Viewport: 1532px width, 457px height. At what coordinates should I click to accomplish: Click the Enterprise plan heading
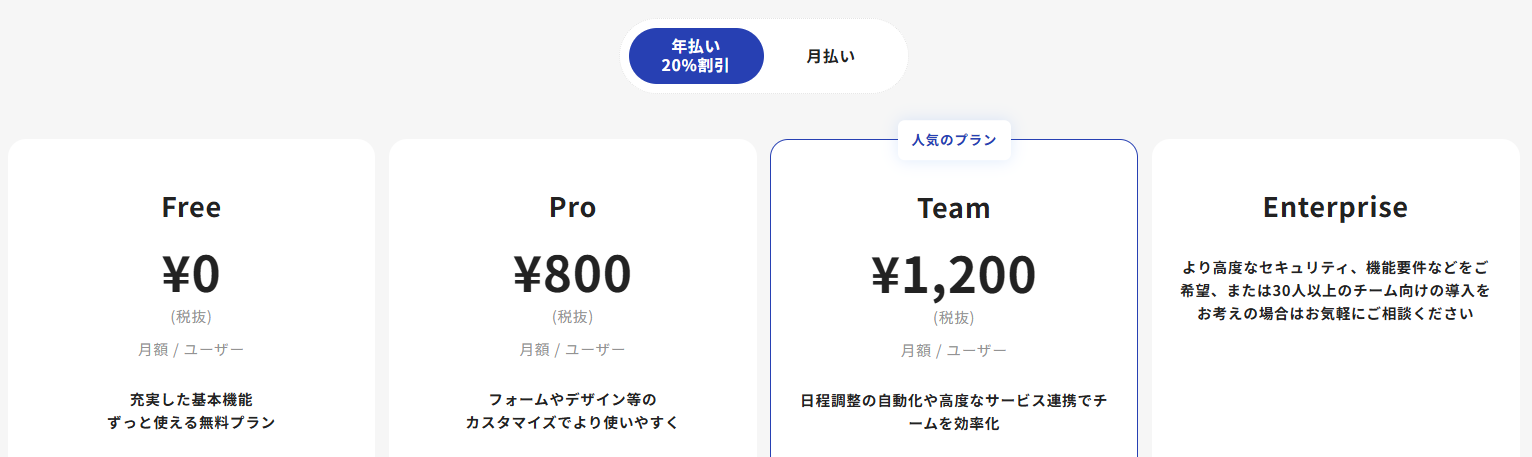pyautogui.click(x=1335, y=207)
